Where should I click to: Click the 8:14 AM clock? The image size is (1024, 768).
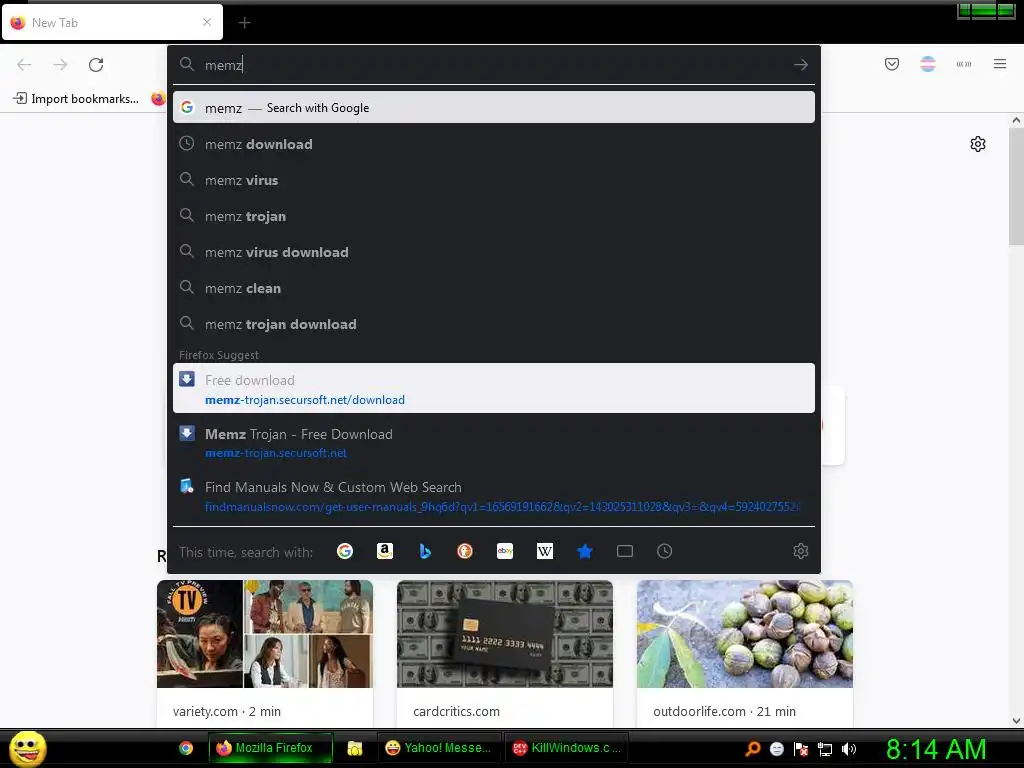(x=935, y=749)
